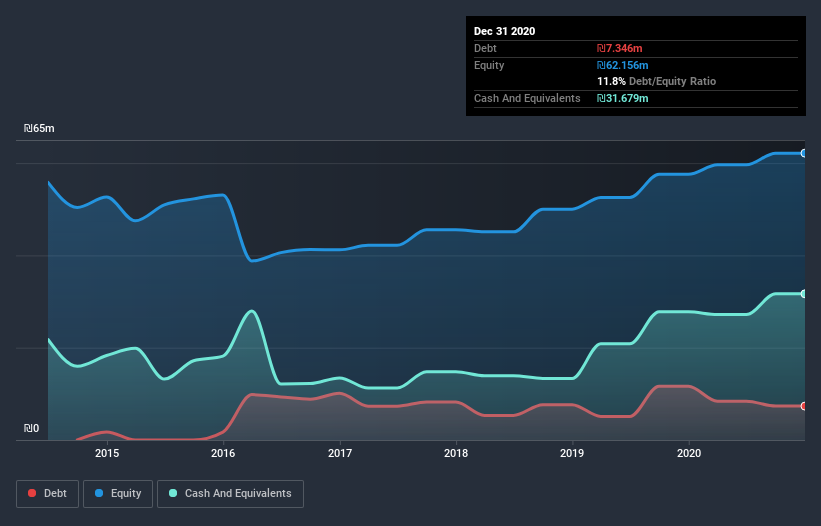Click the blue Equity endpoint marker
The width and height of the screenshot is (821, 526).
804,153
